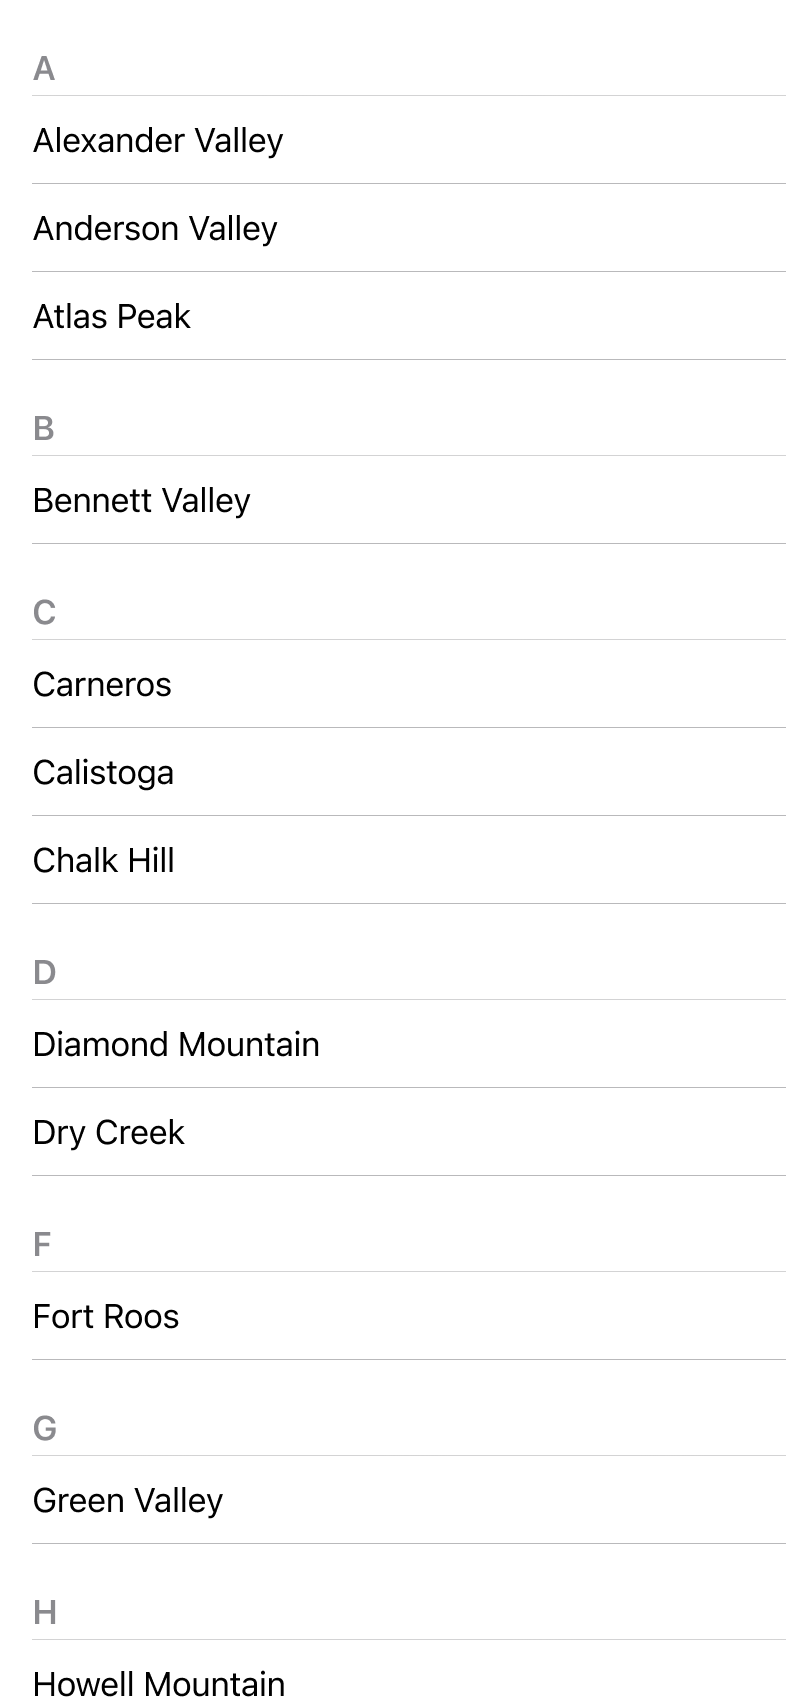Choose the Dry Creek entry
The image size is (786, 1704).
[108, 1133]
